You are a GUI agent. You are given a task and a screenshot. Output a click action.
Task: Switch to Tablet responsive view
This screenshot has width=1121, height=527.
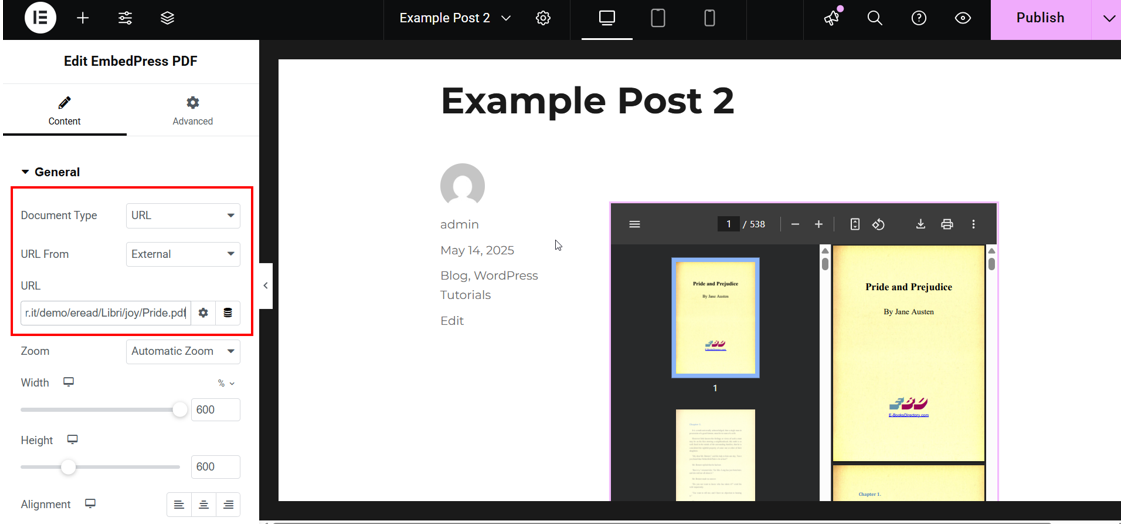tap(658, 18)
